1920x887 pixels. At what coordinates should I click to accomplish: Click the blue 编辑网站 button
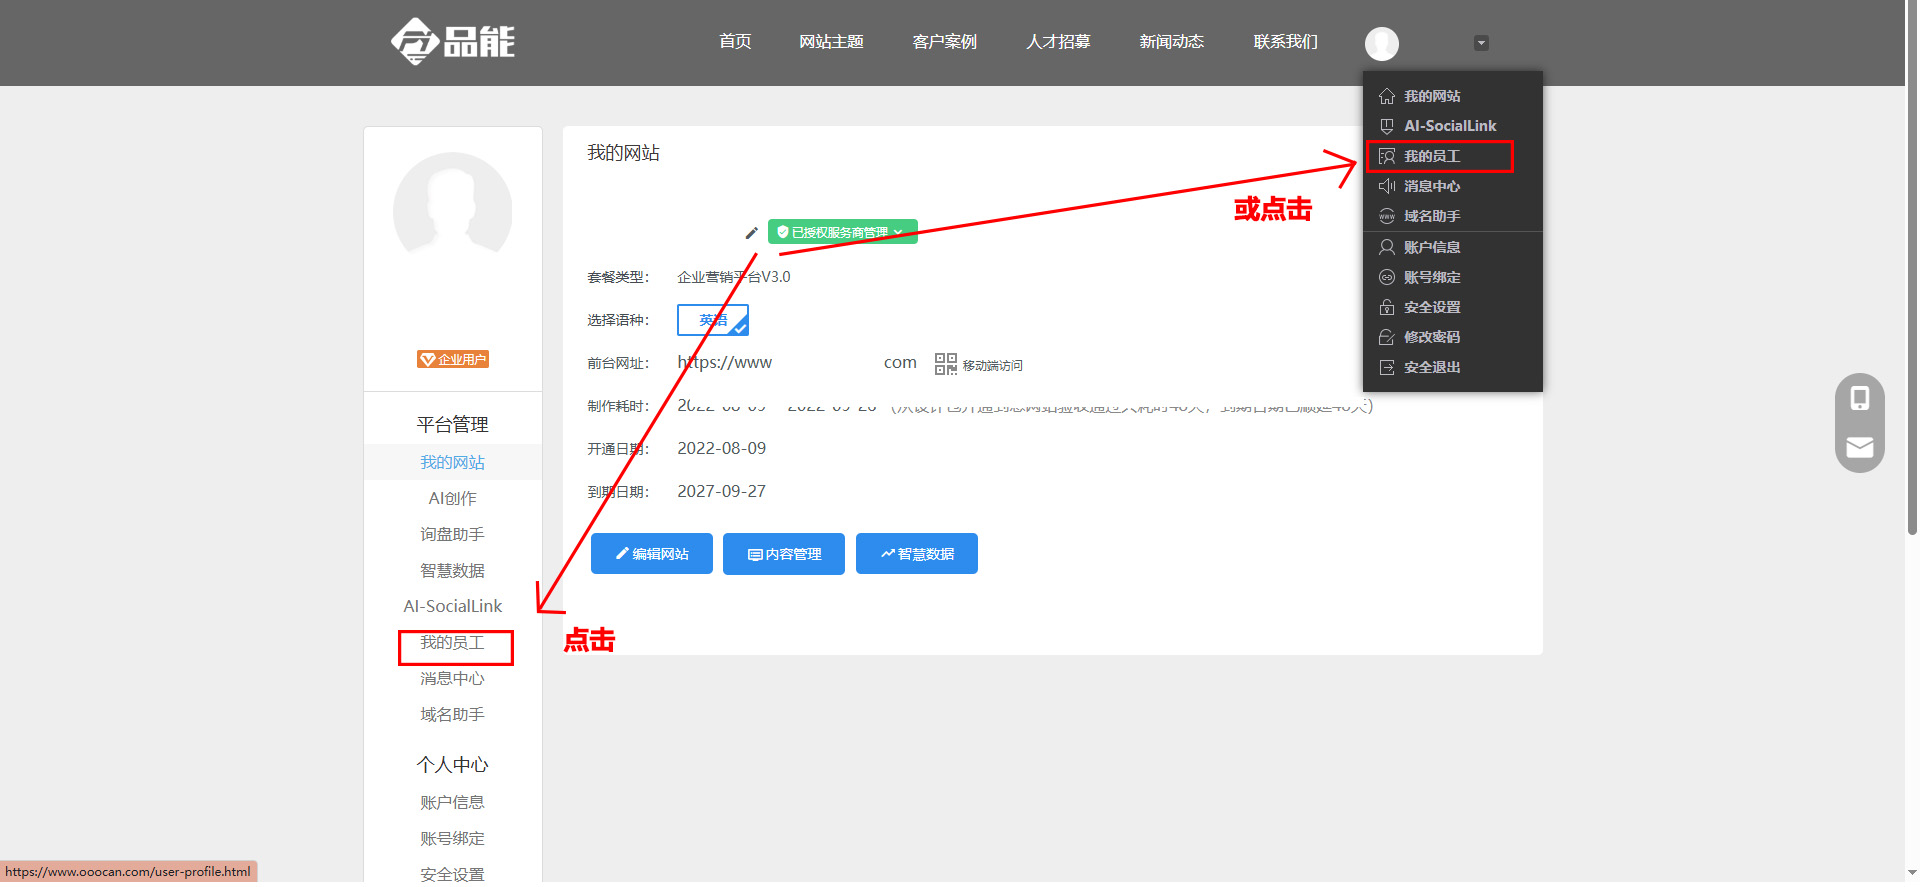[652, 554]
